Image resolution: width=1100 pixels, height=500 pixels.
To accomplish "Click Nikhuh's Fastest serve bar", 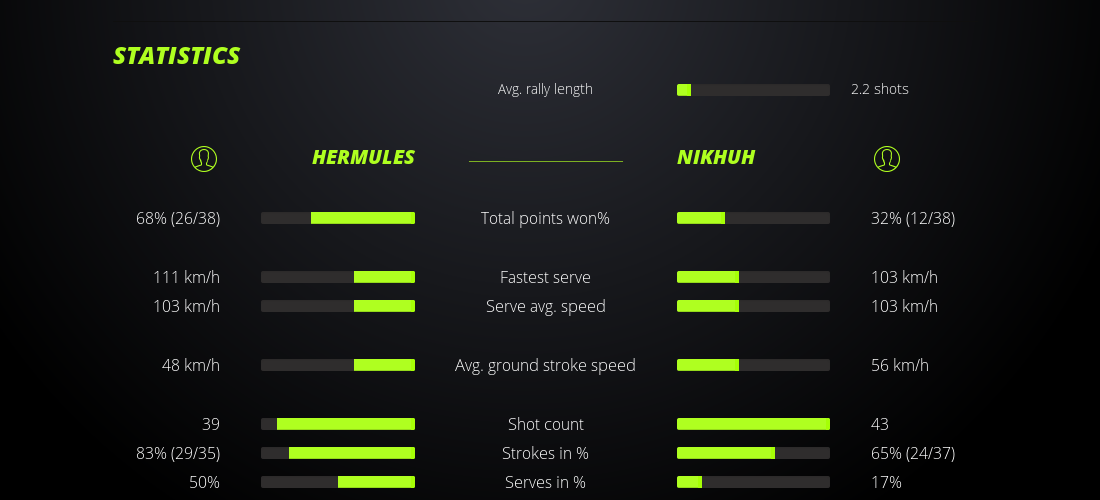I will point(753,277).
